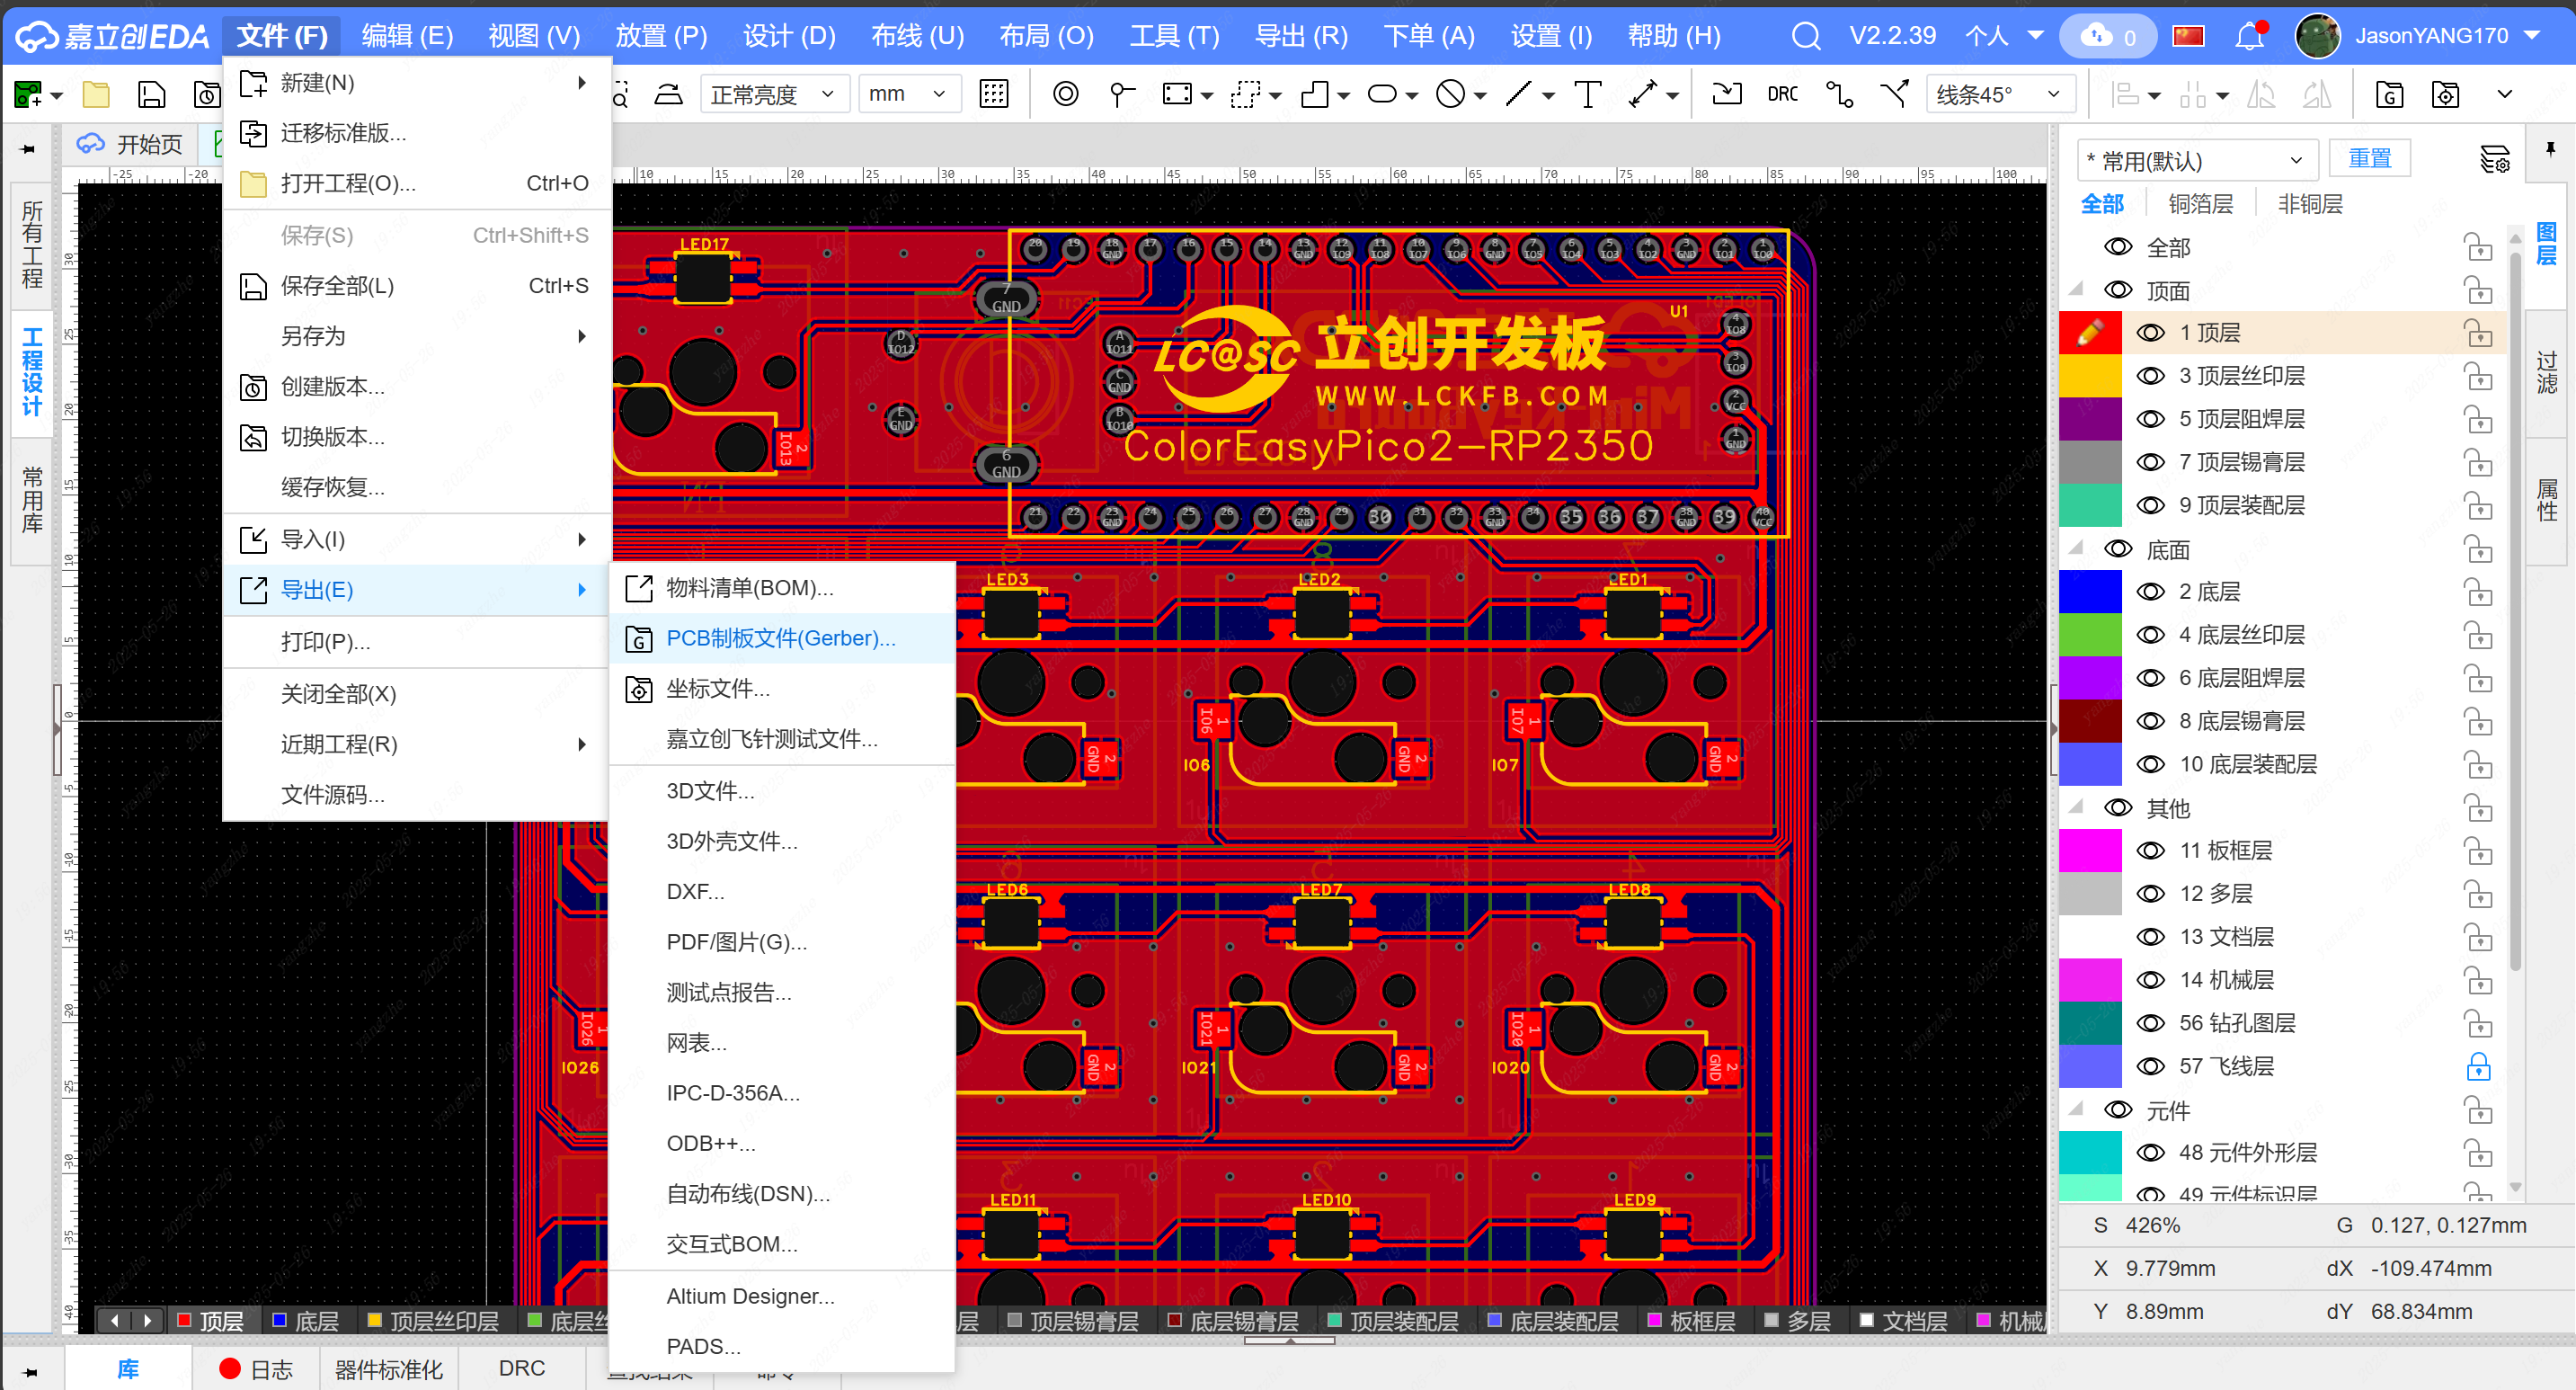The image size is (2576, 1390).
Task: Click the language flag icon
Action: (x=2189, y=36)
